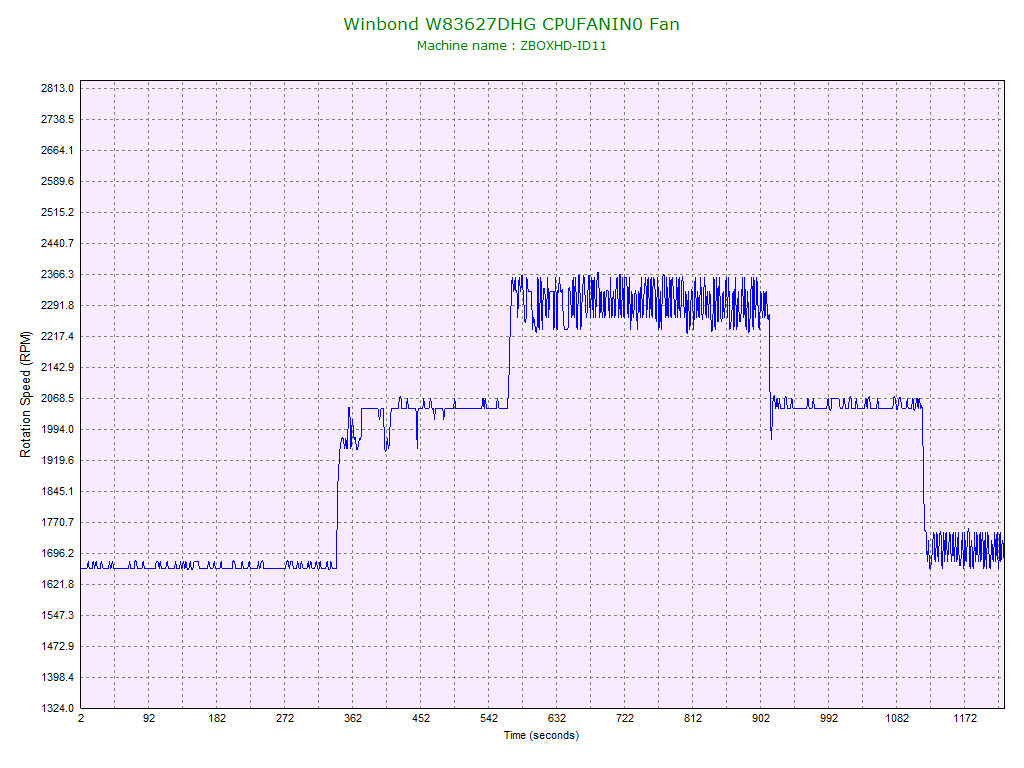This screenshot has width=1024, height=768.
Task: Click the y-axis value 2738.5
Action: point(57,120)
